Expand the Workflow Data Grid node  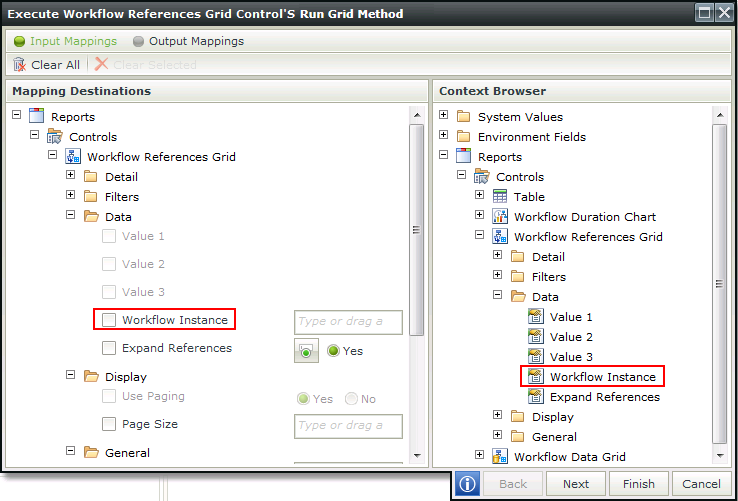(480, 454)
